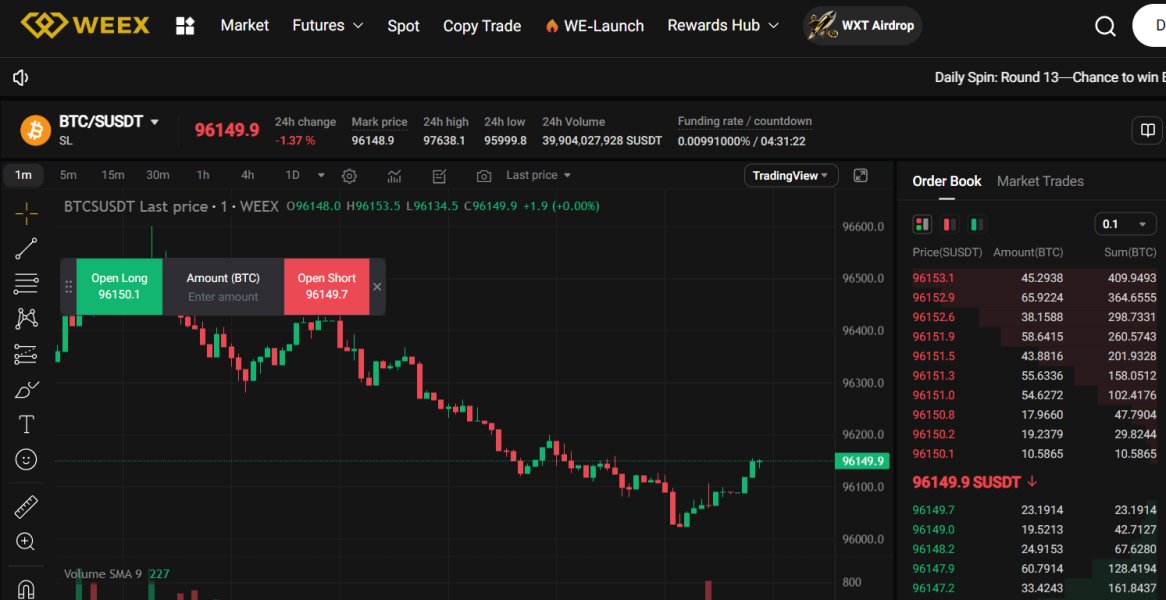Screen dimensions: 1166x600
Task: Grab the quick order panel drag handle
Action: point(68,287)
